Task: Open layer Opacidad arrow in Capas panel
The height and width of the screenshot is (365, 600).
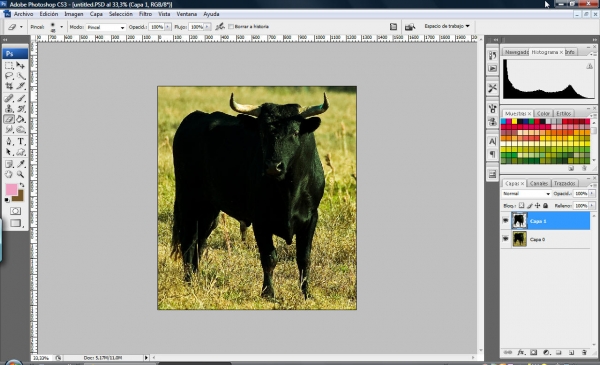Action: (x=592, y=194)
